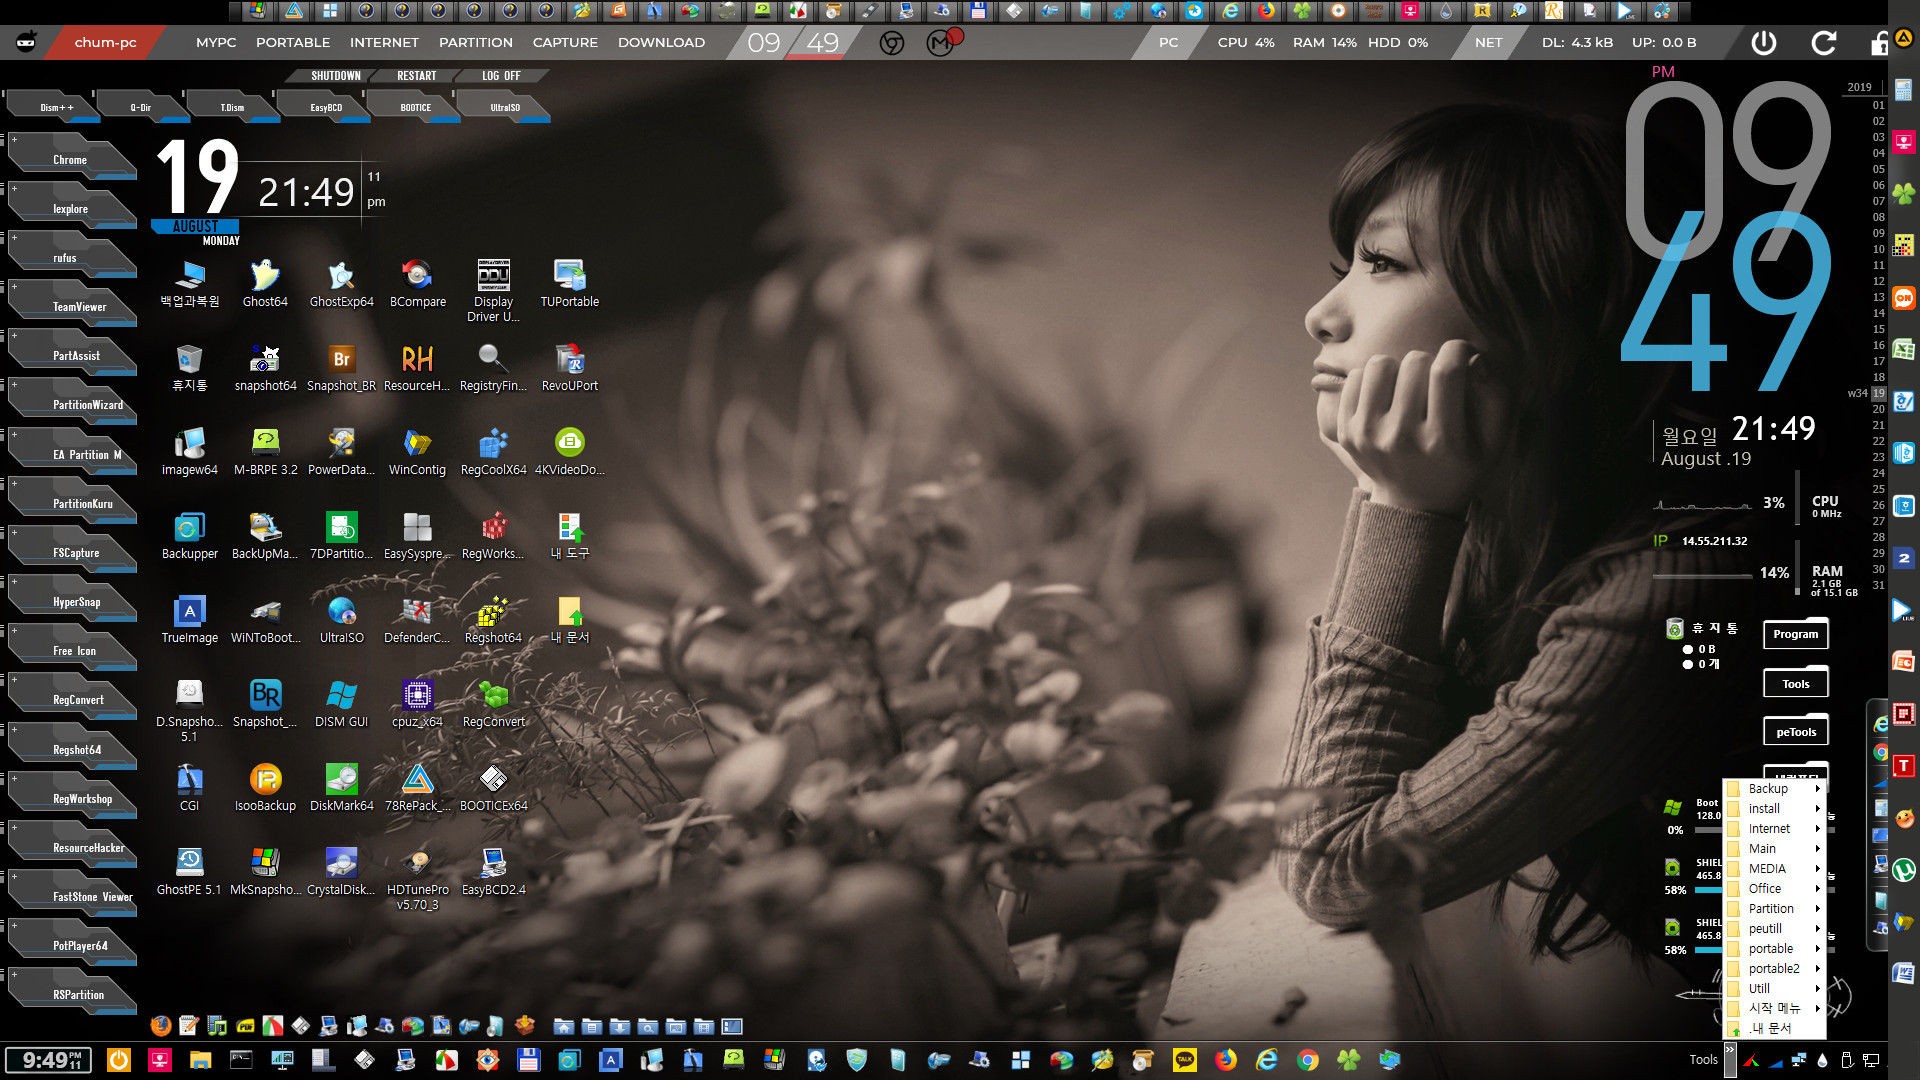Click the PC label in top bar
This screenshot has height=1080, width=1920.
point(1168,43)
